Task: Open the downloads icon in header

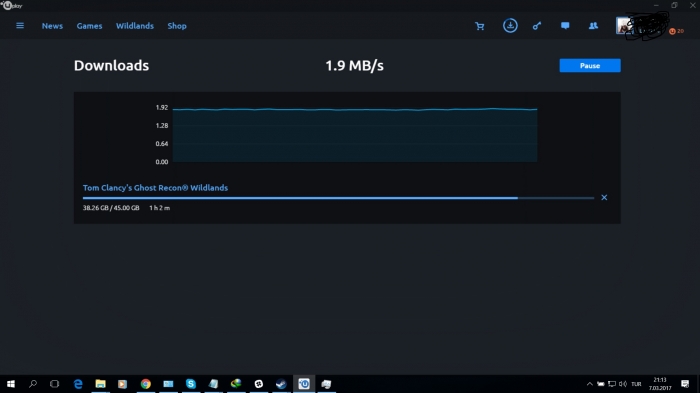Action: (510, 25)
